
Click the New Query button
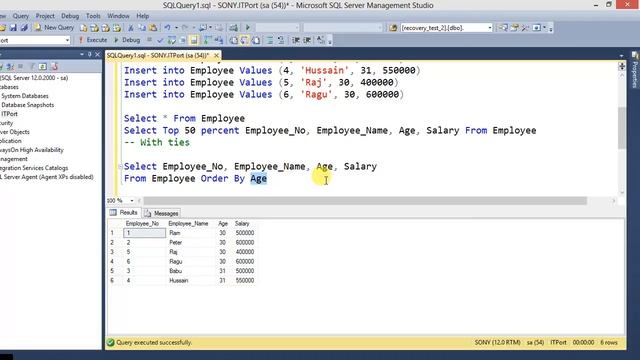(54, 28)
